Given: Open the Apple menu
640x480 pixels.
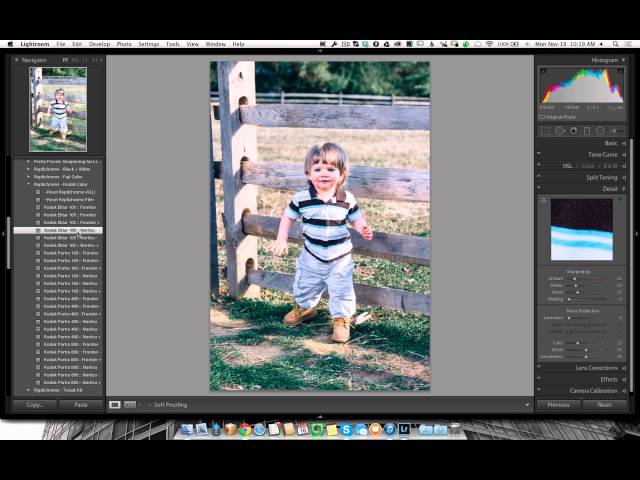Looking at the screenshot, I should pos(11,44).
